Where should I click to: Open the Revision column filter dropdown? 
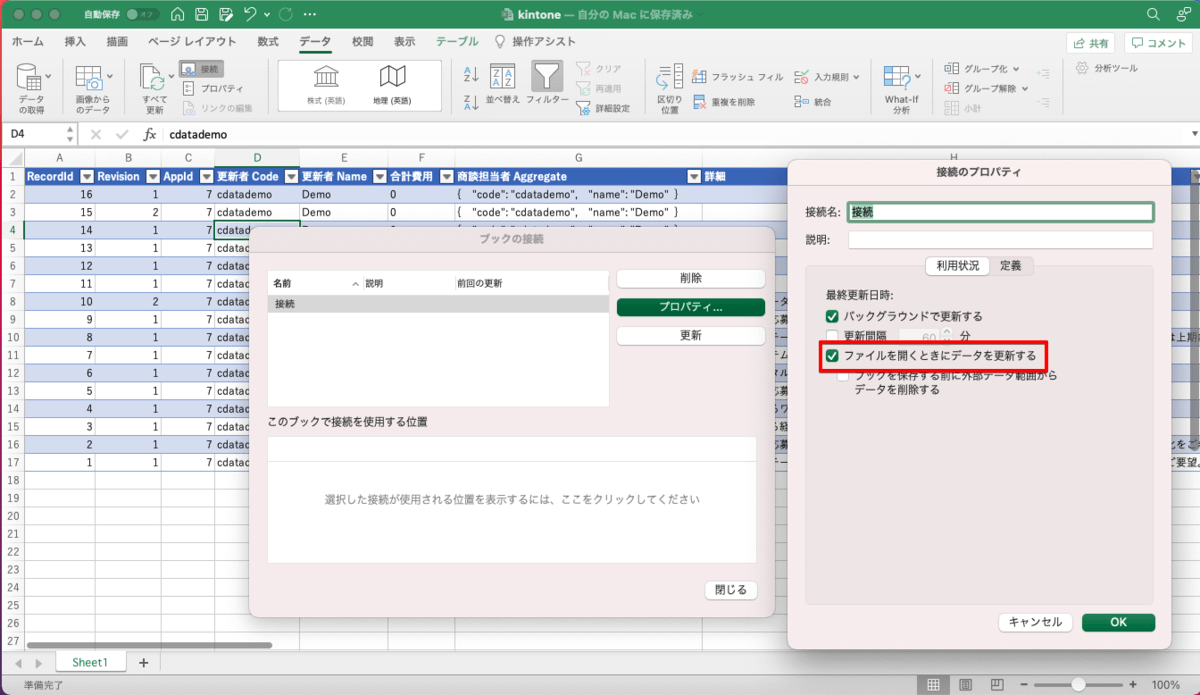click(x=152, y=176)
